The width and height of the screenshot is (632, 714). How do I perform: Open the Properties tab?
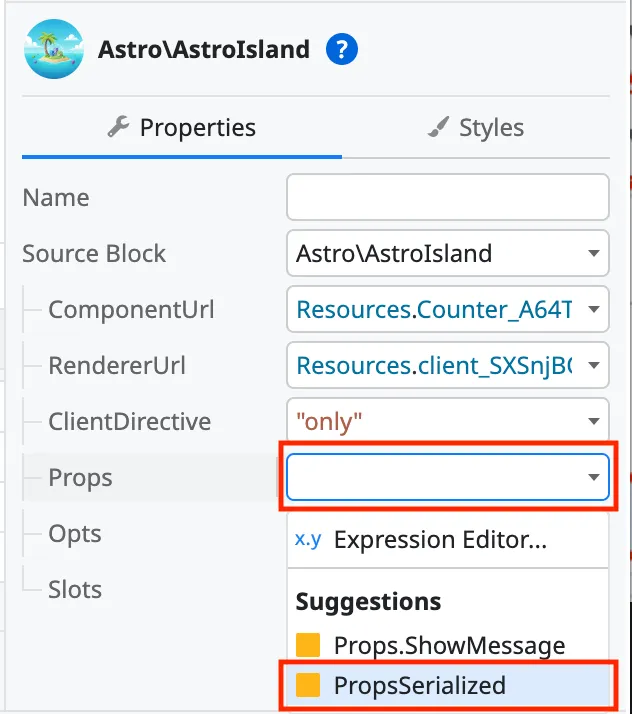tap(182, 128)
